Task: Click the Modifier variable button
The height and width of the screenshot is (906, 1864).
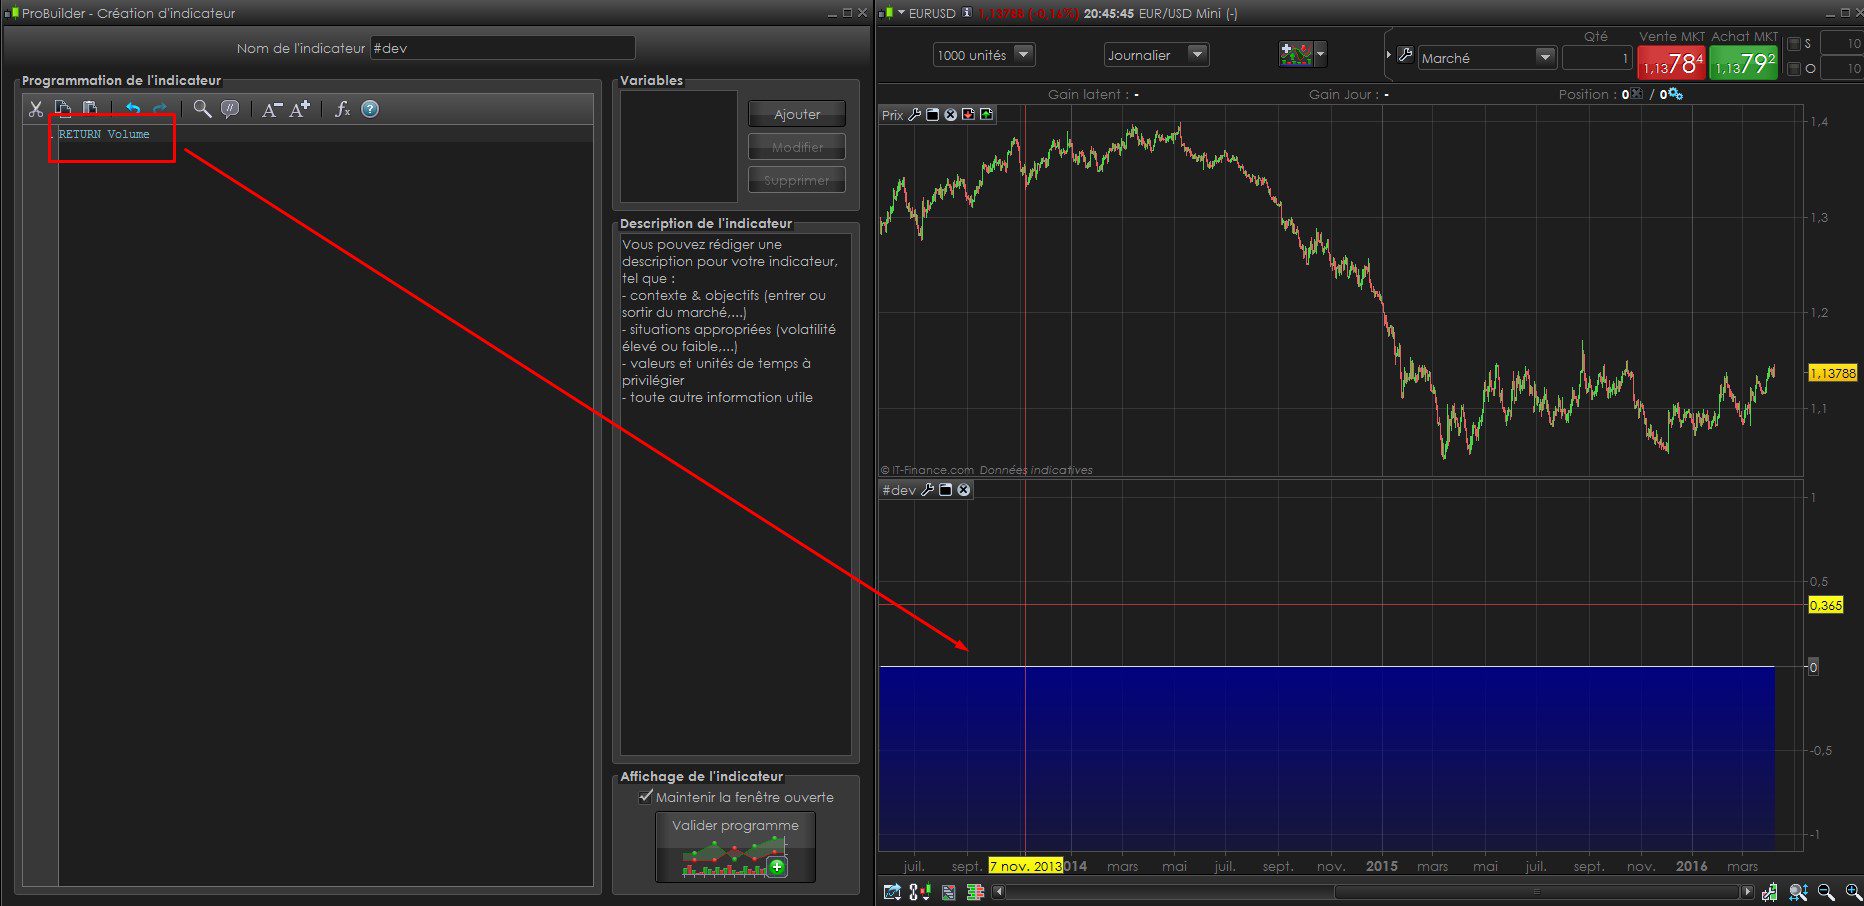Action: click(x=797, y=147)
